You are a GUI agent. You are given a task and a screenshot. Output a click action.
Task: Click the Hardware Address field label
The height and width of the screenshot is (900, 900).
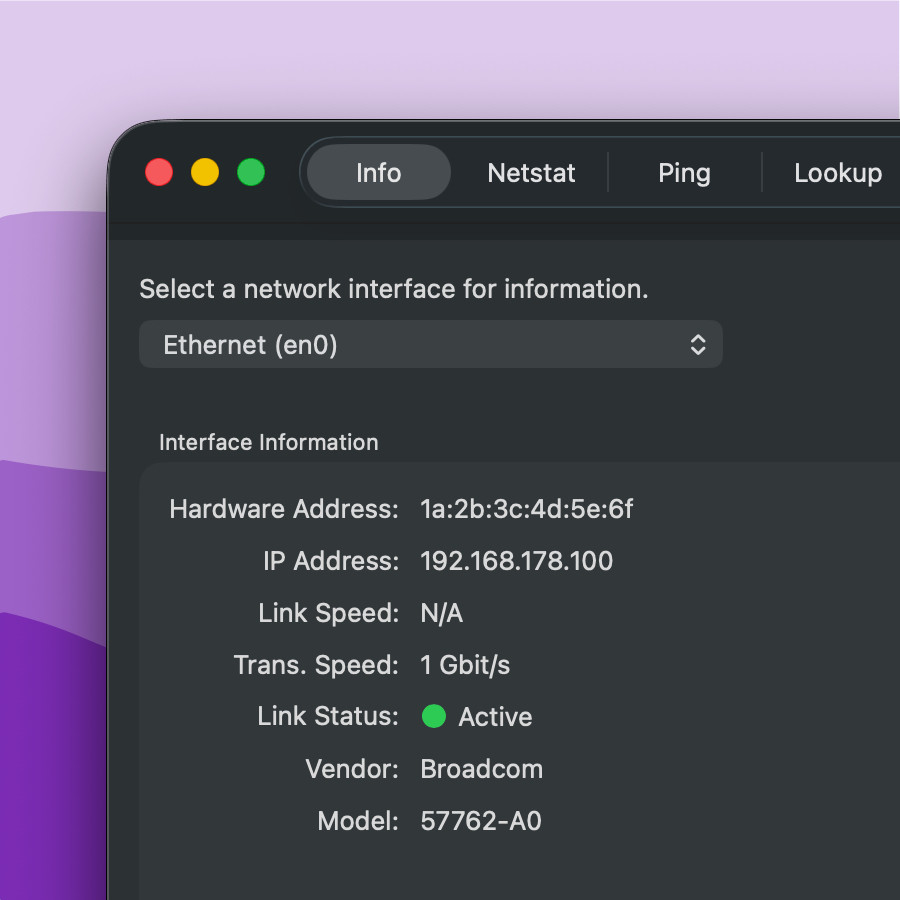[283, 509]
